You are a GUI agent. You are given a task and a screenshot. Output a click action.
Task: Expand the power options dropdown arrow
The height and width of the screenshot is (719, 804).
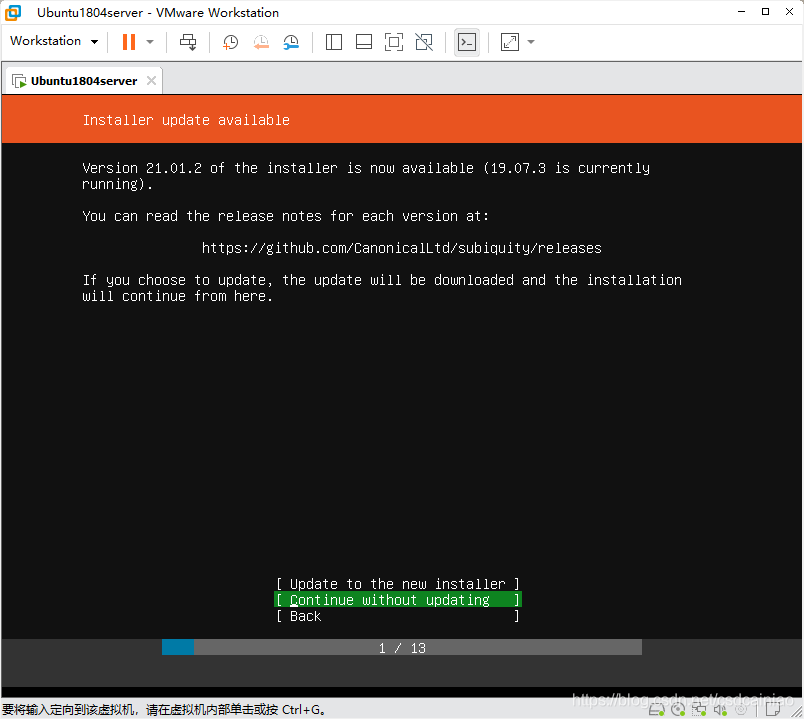point(150,42)
